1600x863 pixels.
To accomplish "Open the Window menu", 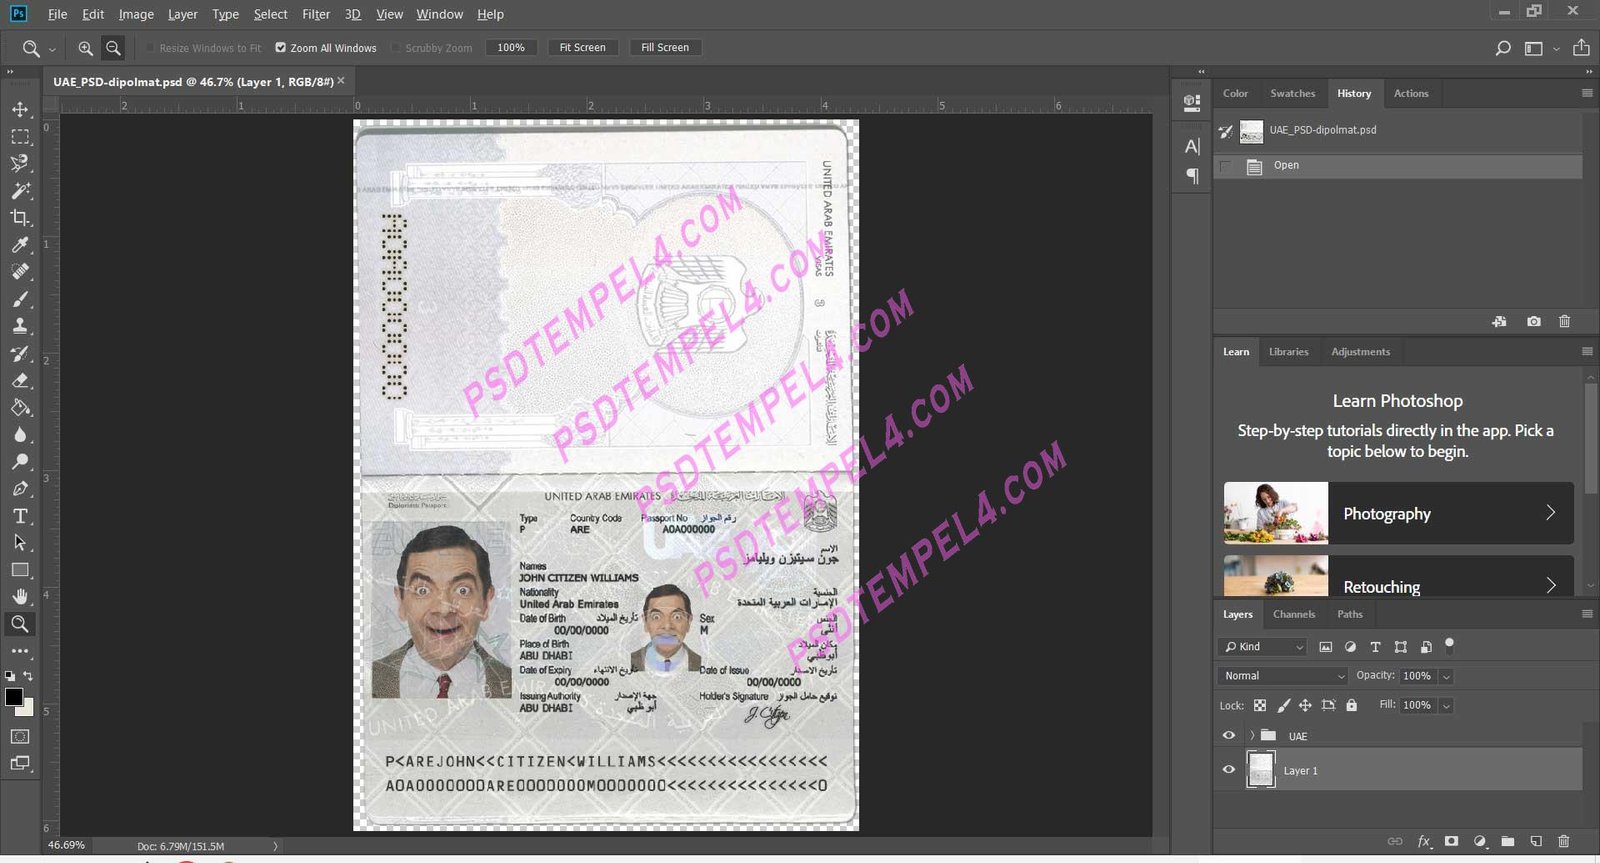I will (440, 14).
